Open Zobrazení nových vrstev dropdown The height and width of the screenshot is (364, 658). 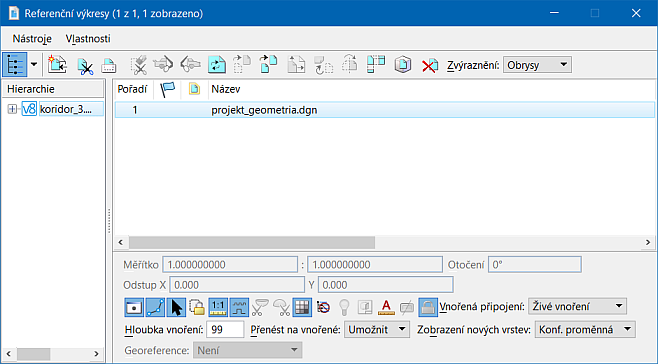tap(585, 330)
